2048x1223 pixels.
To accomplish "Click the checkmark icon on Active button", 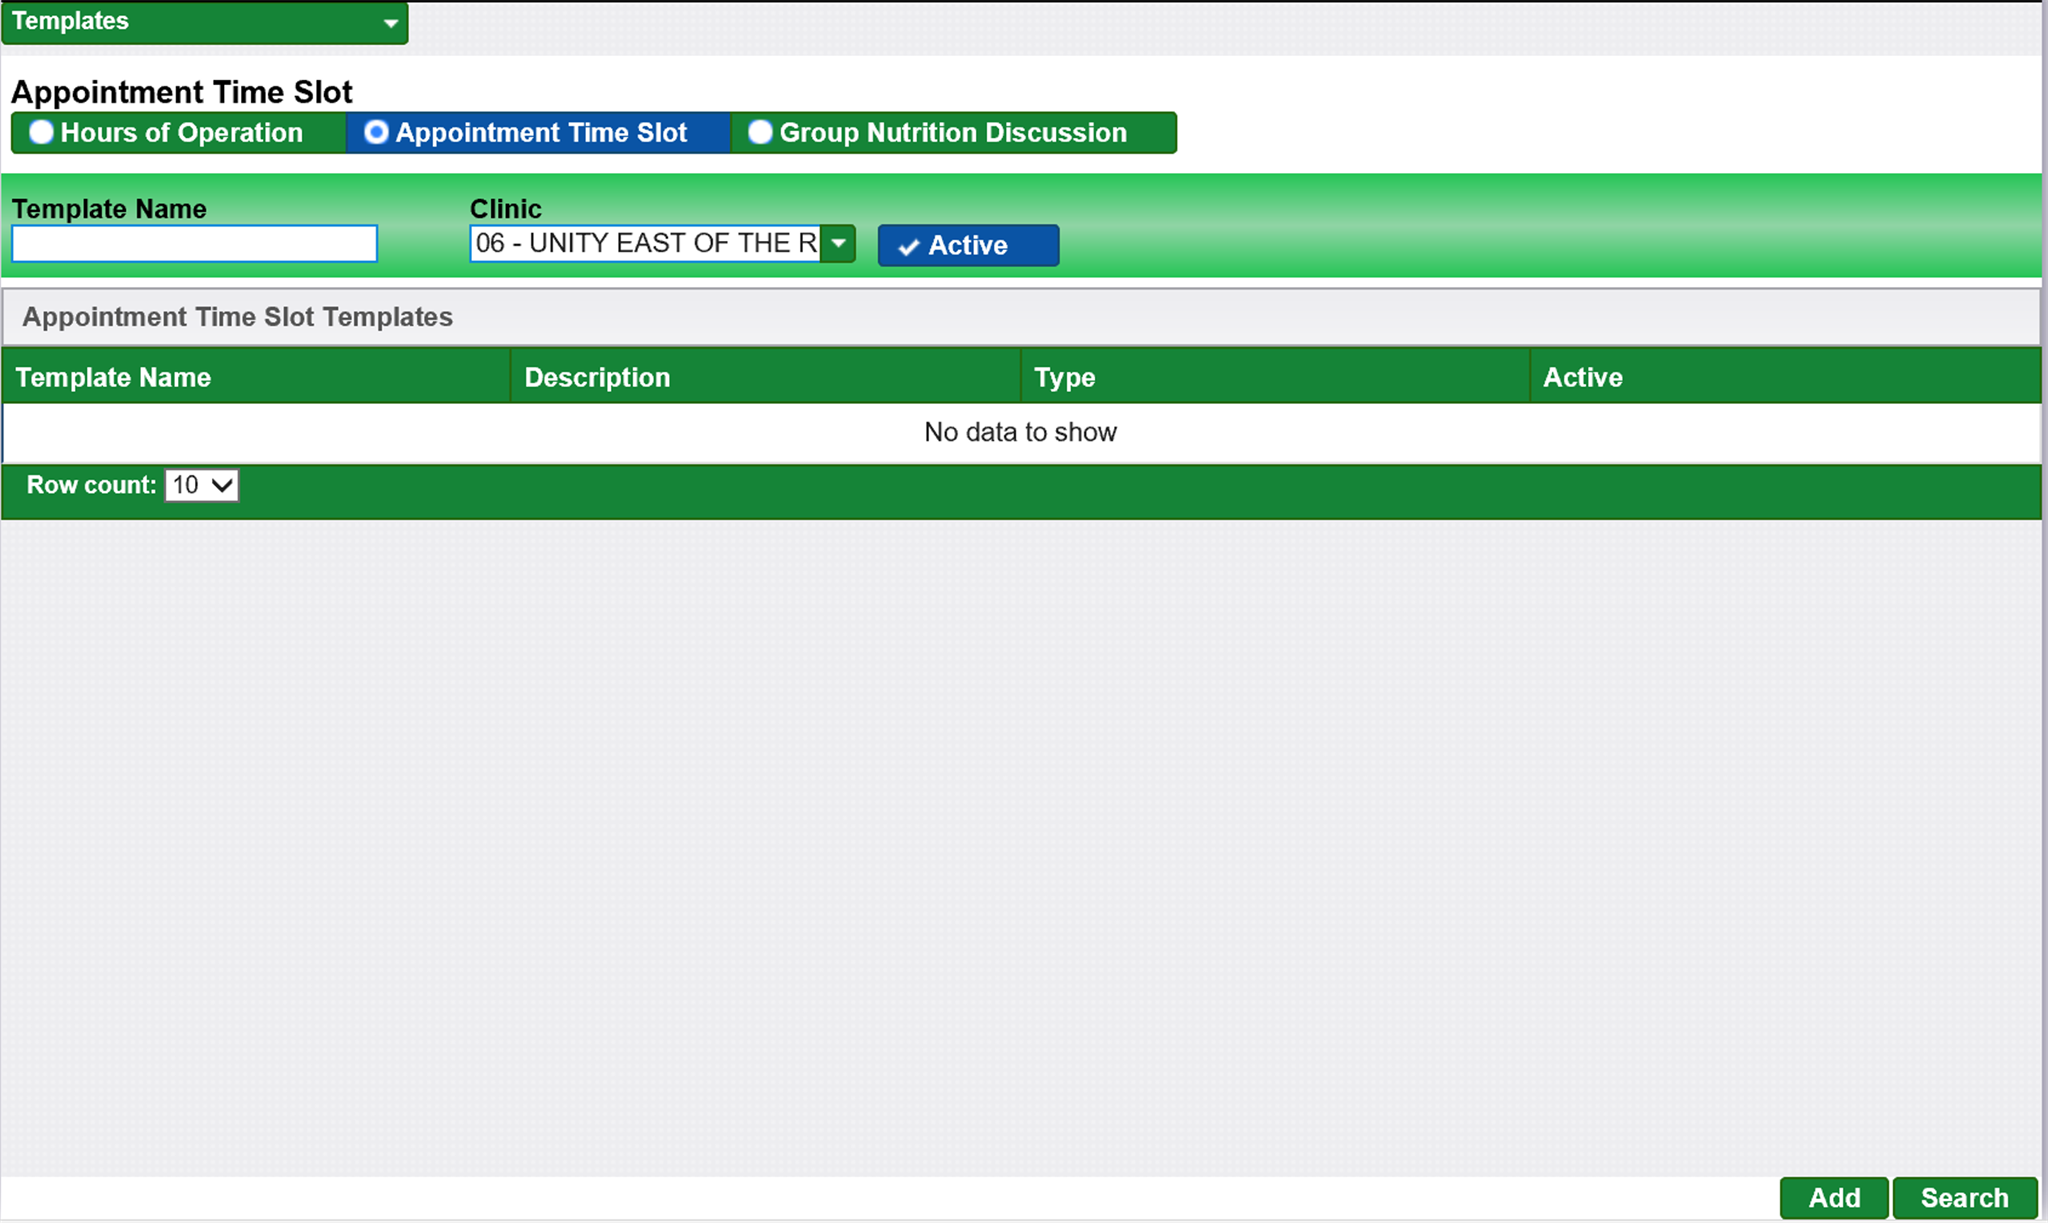I will 908,247.
